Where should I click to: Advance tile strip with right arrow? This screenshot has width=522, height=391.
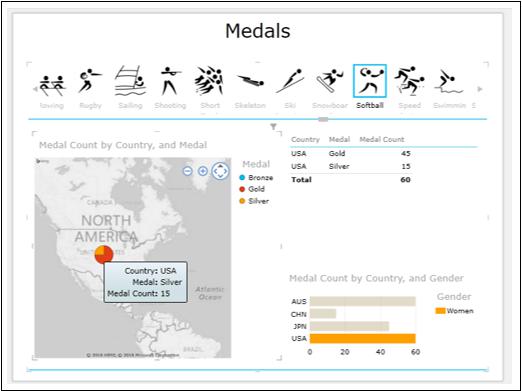point(480,89)
